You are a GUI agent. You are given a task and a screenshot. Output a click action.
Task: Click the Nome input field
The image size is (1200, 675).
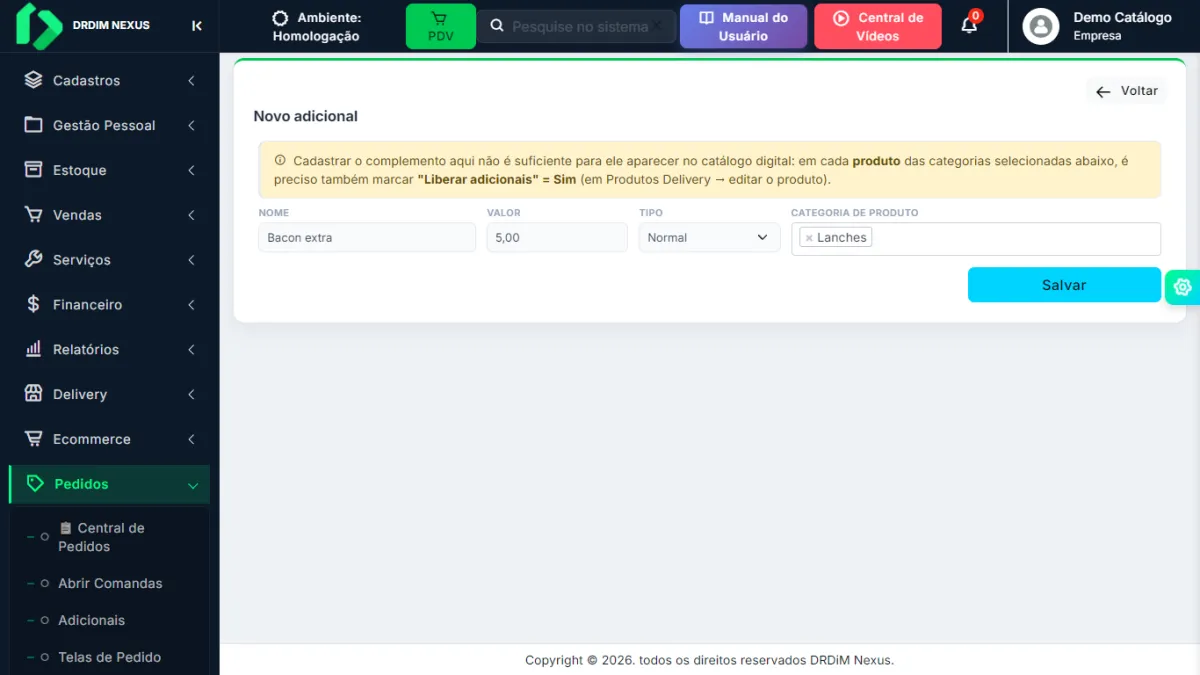(x=367, y=237)
